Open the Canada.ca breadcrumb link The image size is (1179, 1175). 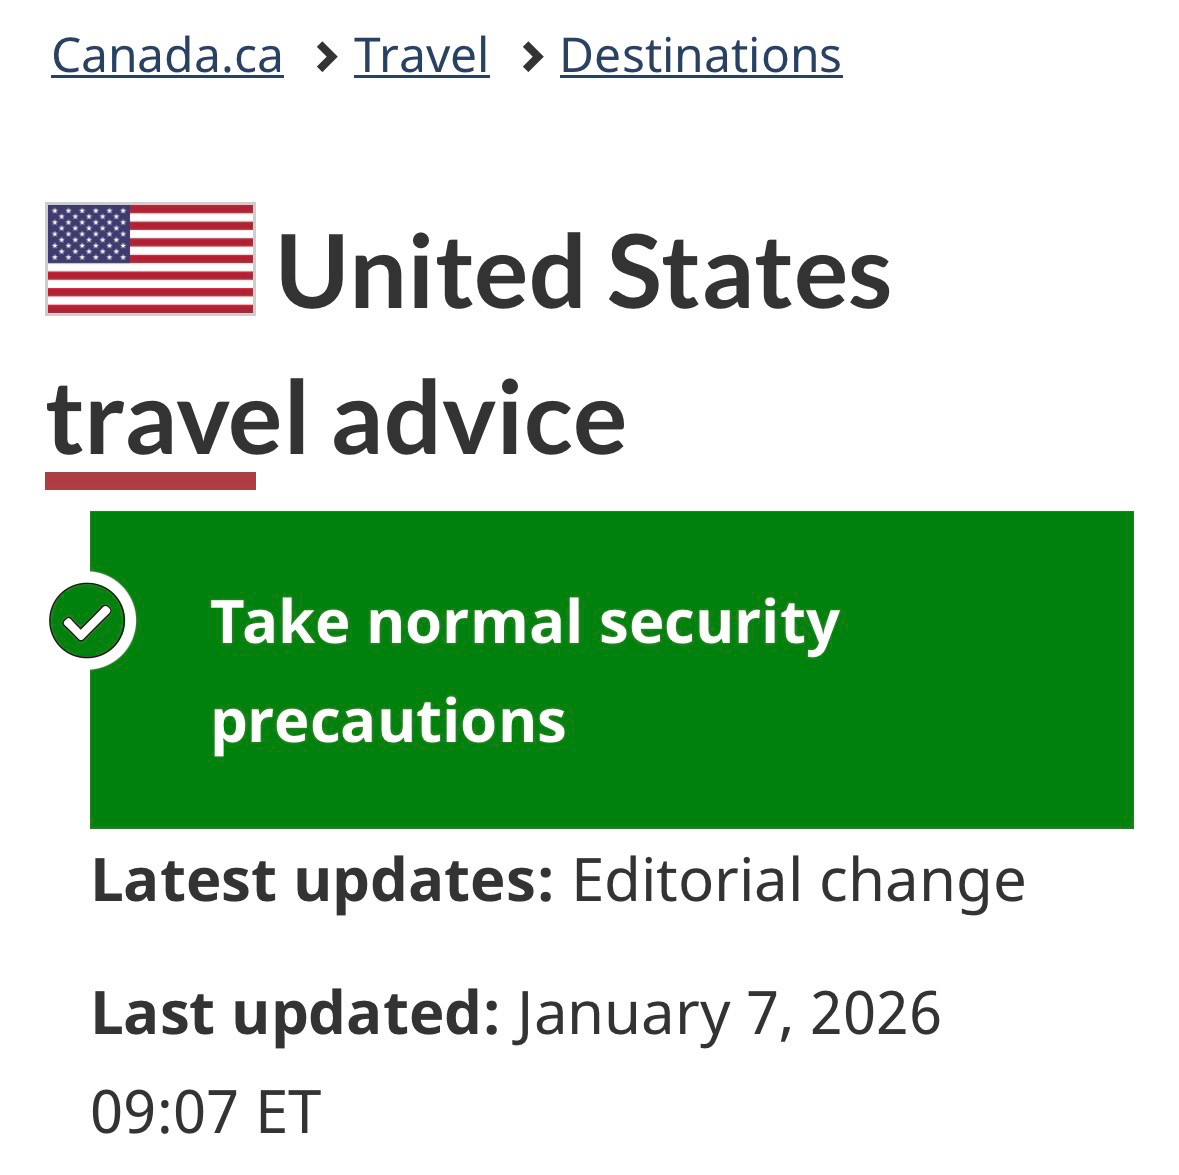tap(167, 55)
